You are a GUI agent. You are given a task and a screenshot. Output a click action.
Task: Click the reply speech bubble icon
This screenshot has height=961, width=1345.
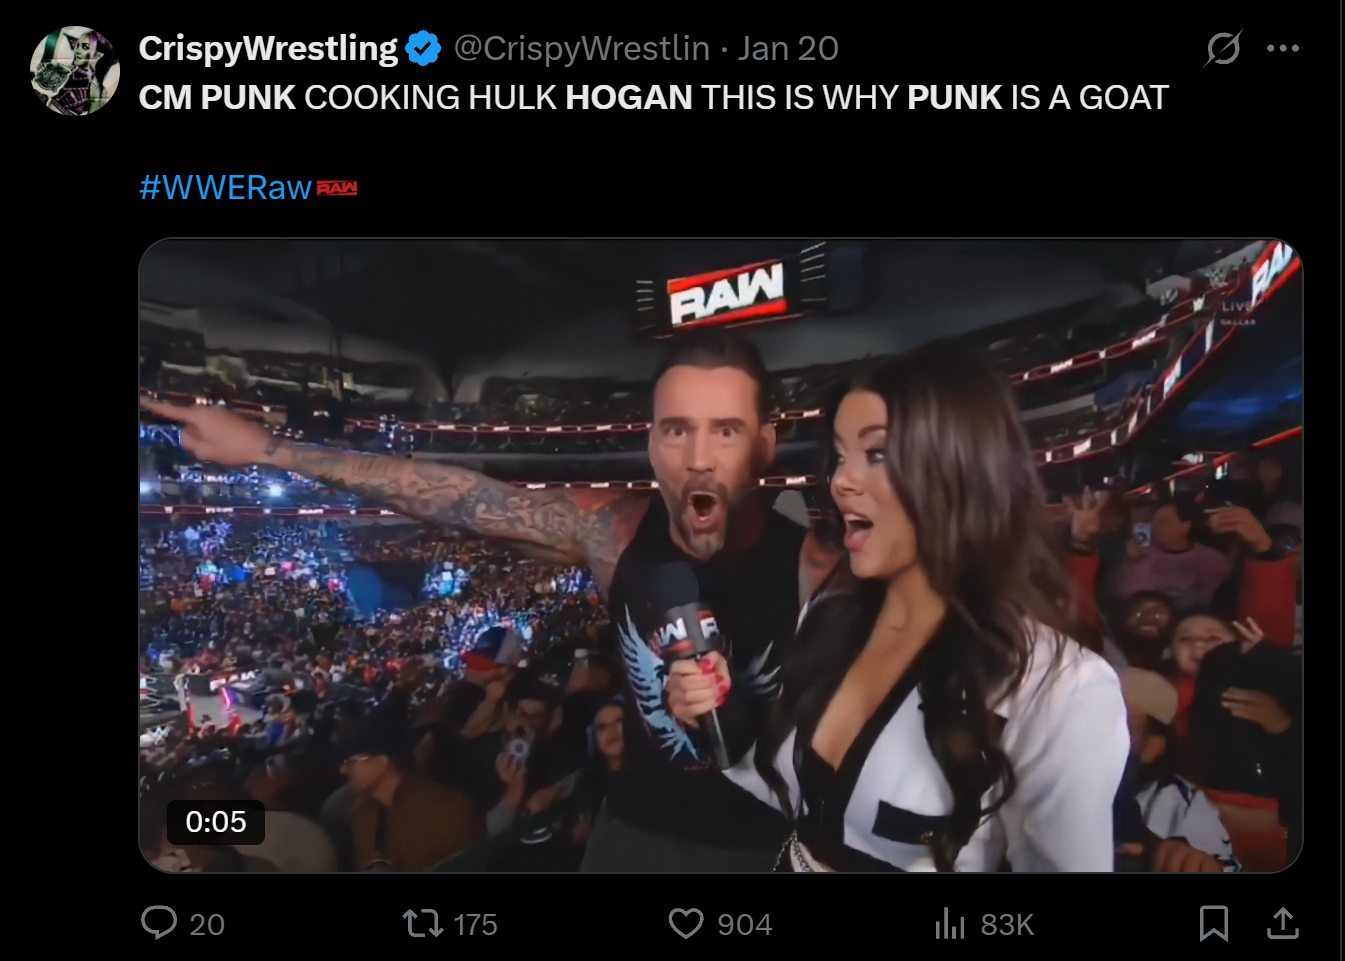coord(159,923)
